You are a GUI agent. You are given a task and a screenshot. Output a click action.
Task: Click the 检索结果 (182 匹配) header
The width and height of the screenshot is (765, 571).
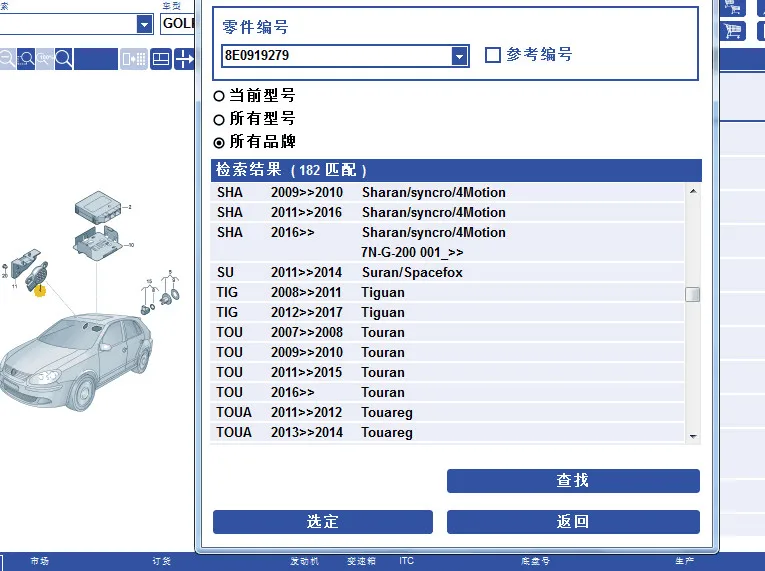tap(456, 170)
